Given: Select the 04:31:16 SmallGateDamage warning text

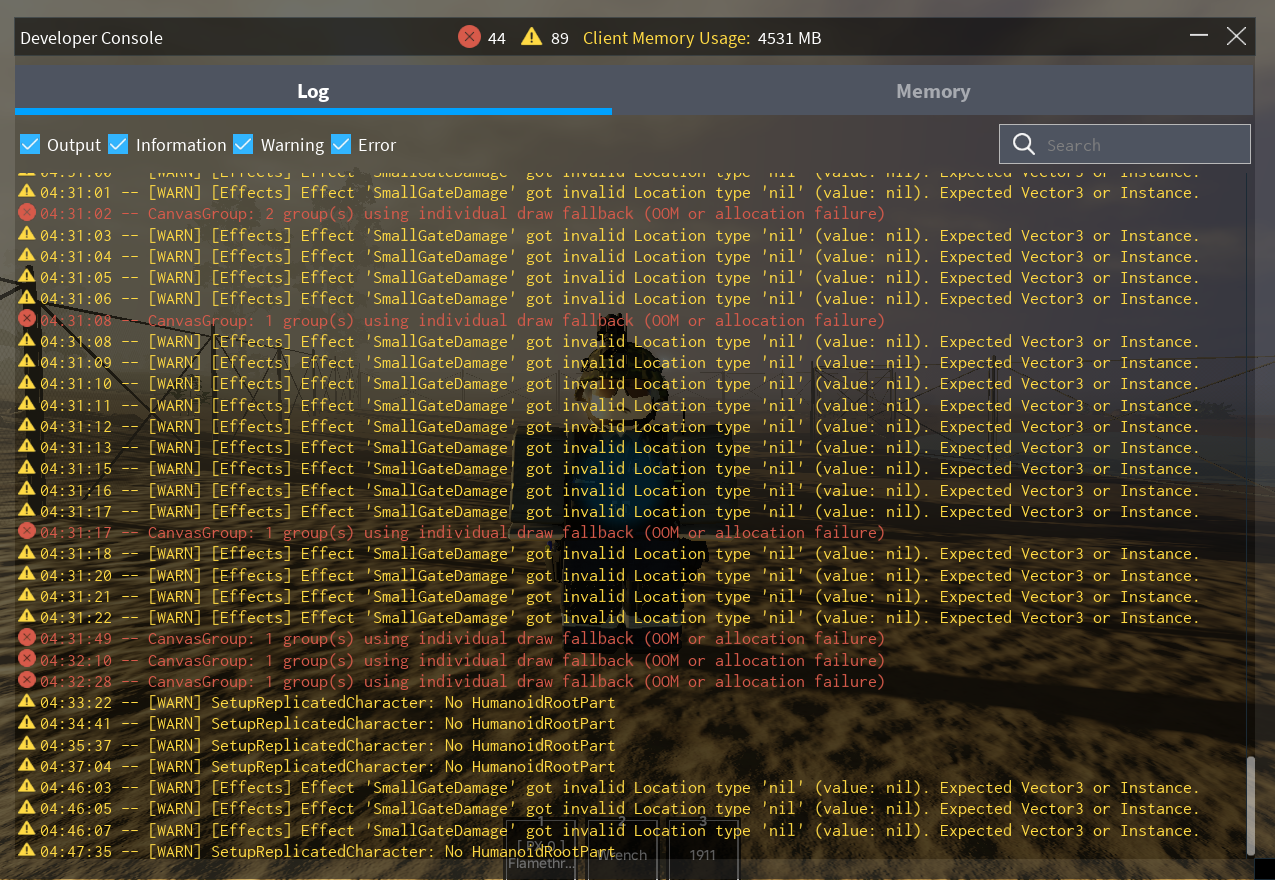Looking at the screenshot, I should click(x=620, y=490).
